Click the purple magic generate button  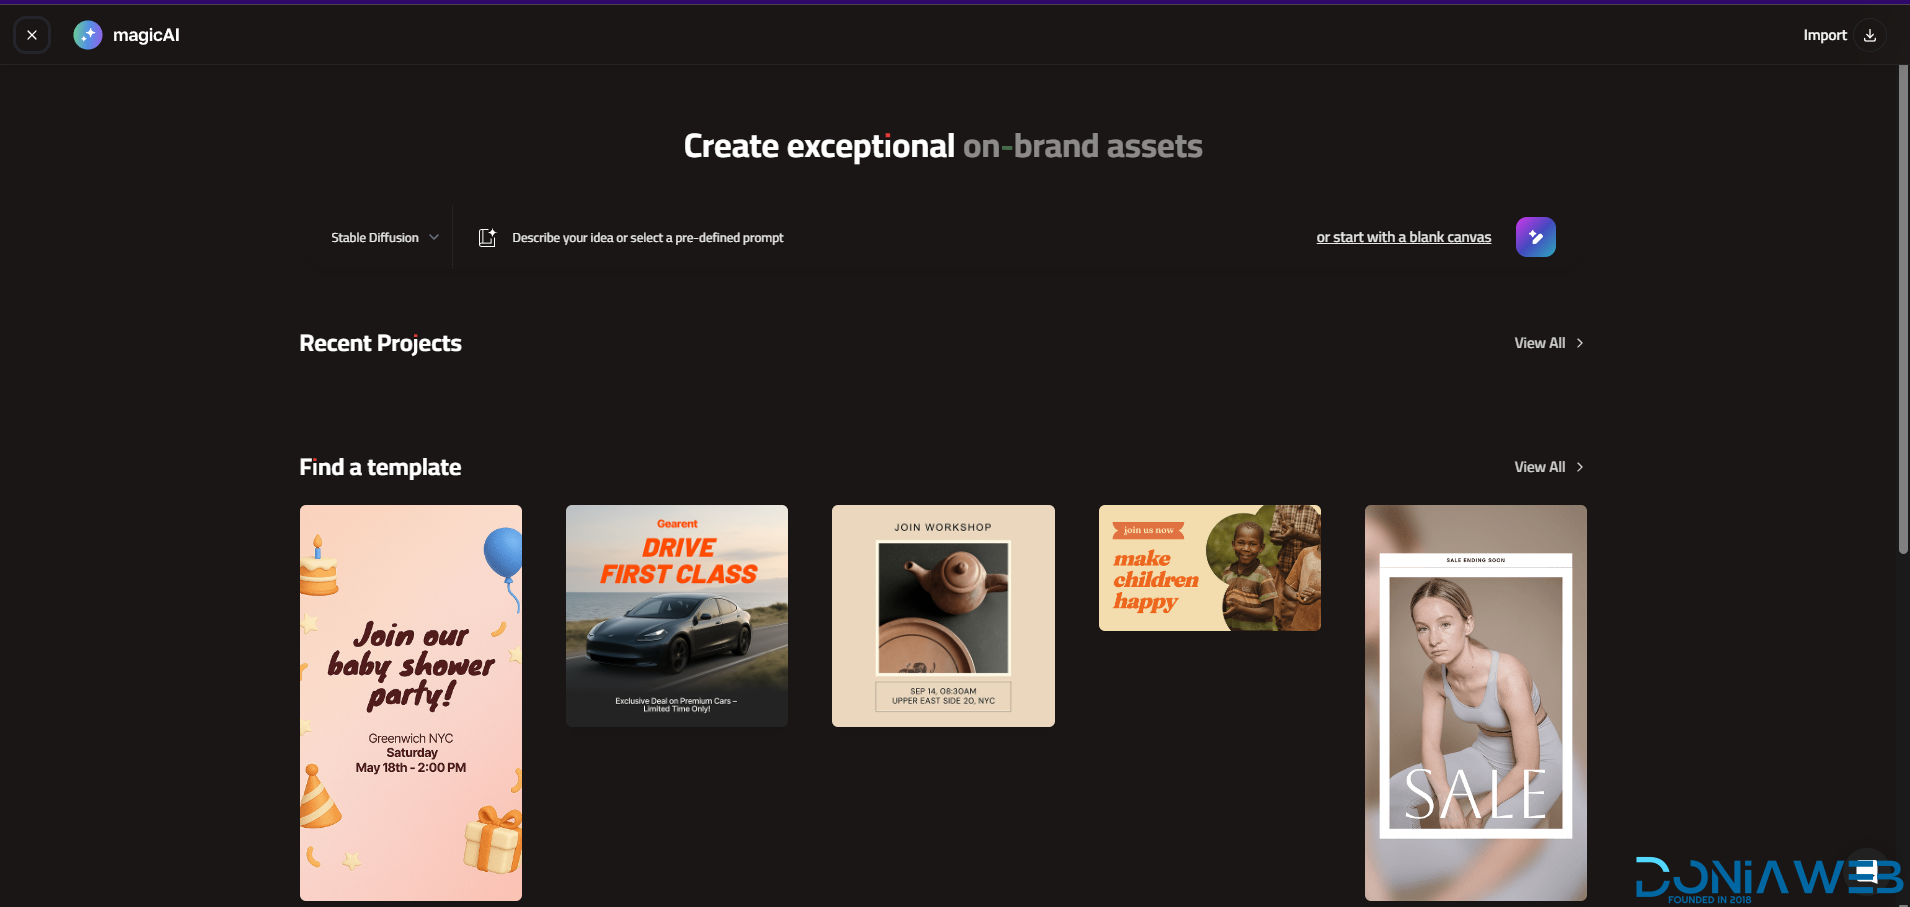click(x=1535, y=237)
